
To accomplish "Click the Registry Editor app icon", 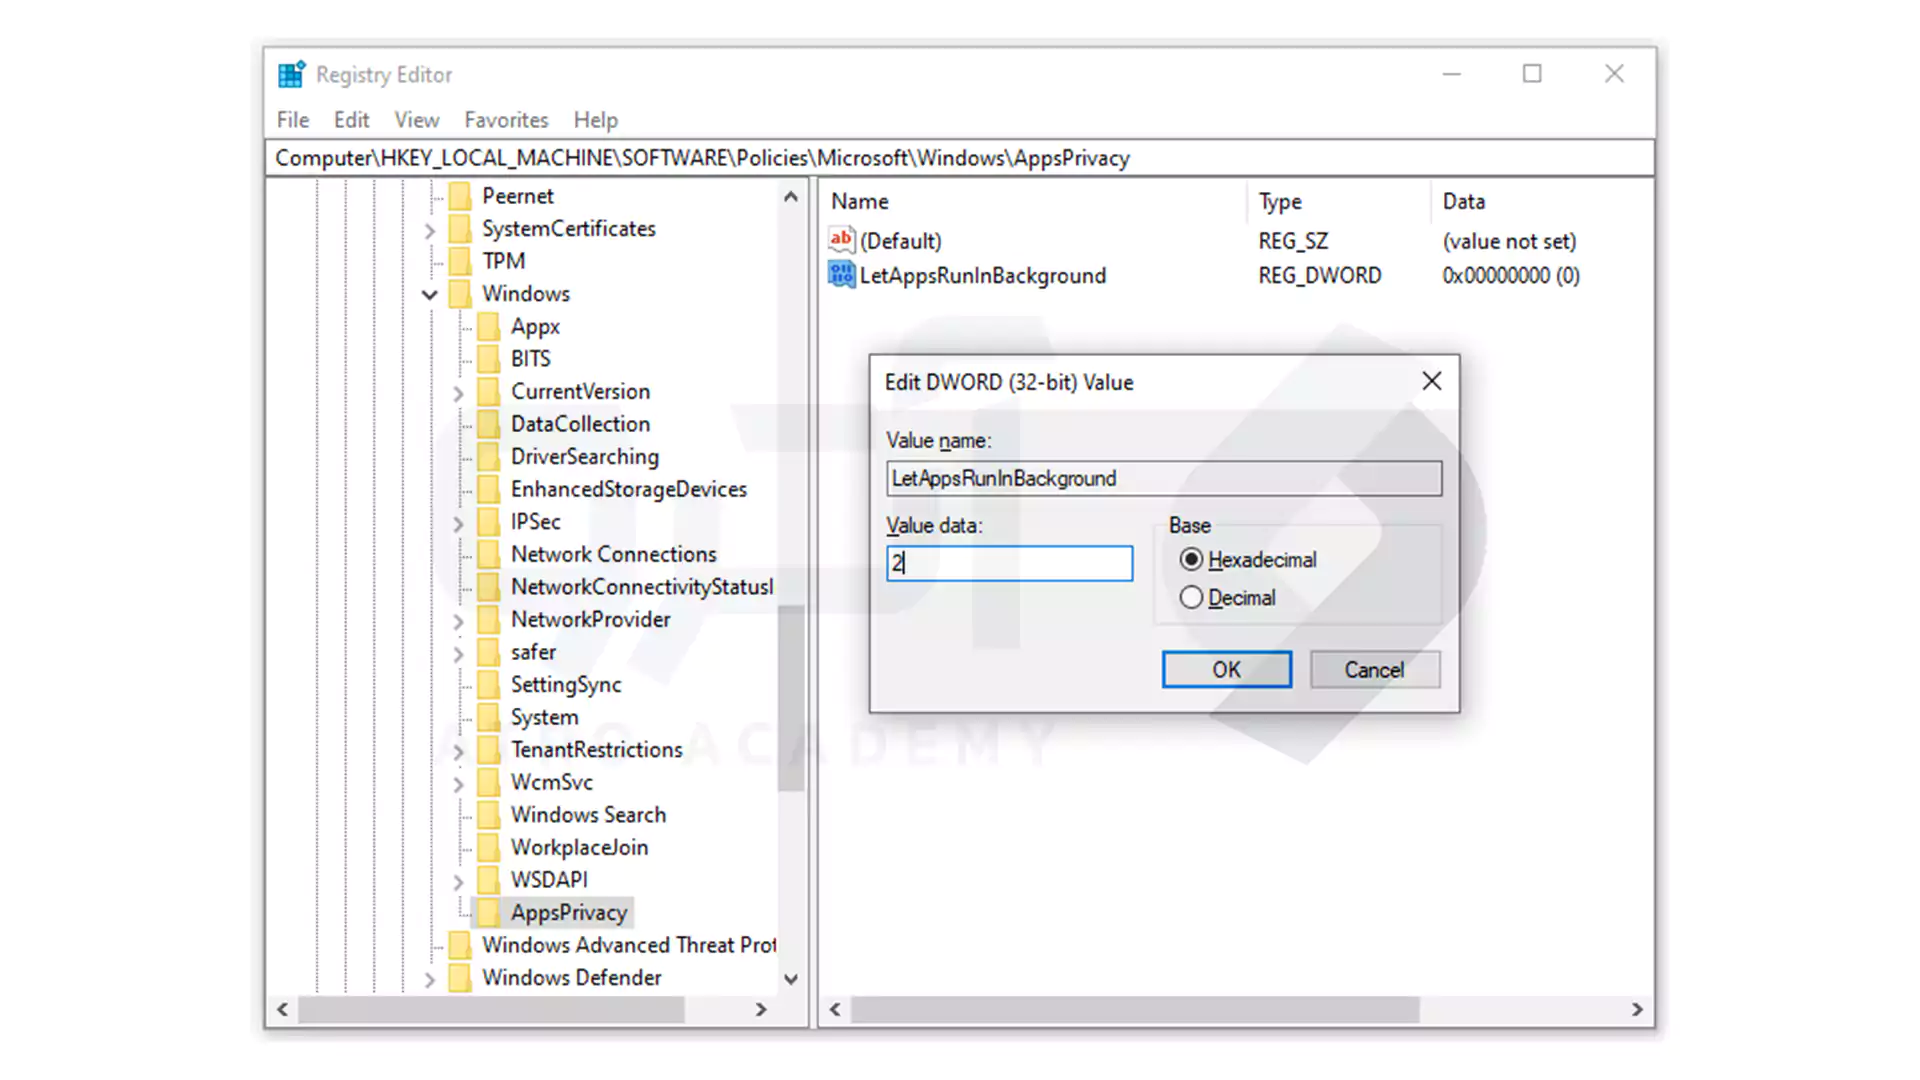I will point(291,74).
